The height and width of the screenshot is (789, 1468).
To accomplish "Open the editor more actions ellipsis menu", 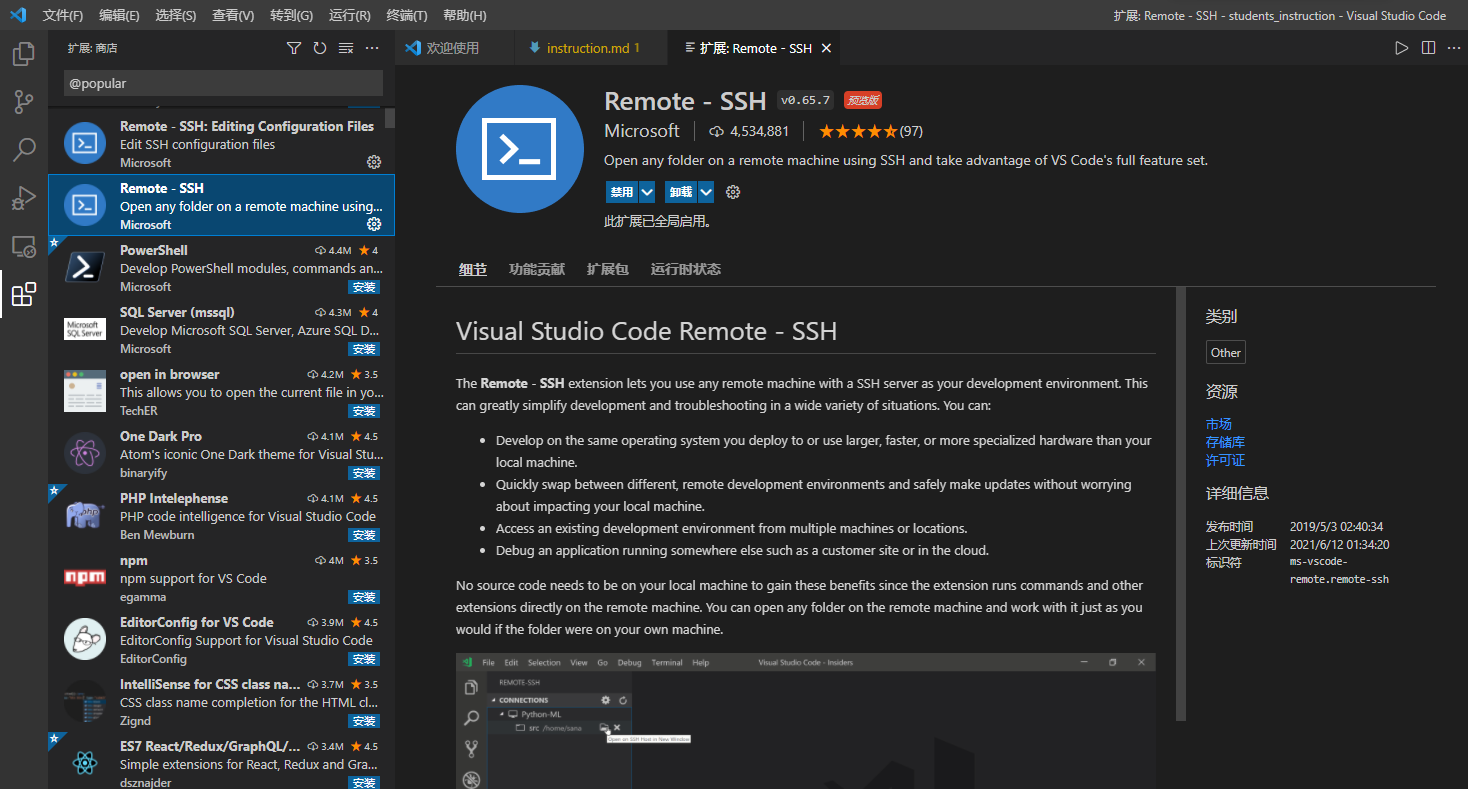I will [1453, 48].
